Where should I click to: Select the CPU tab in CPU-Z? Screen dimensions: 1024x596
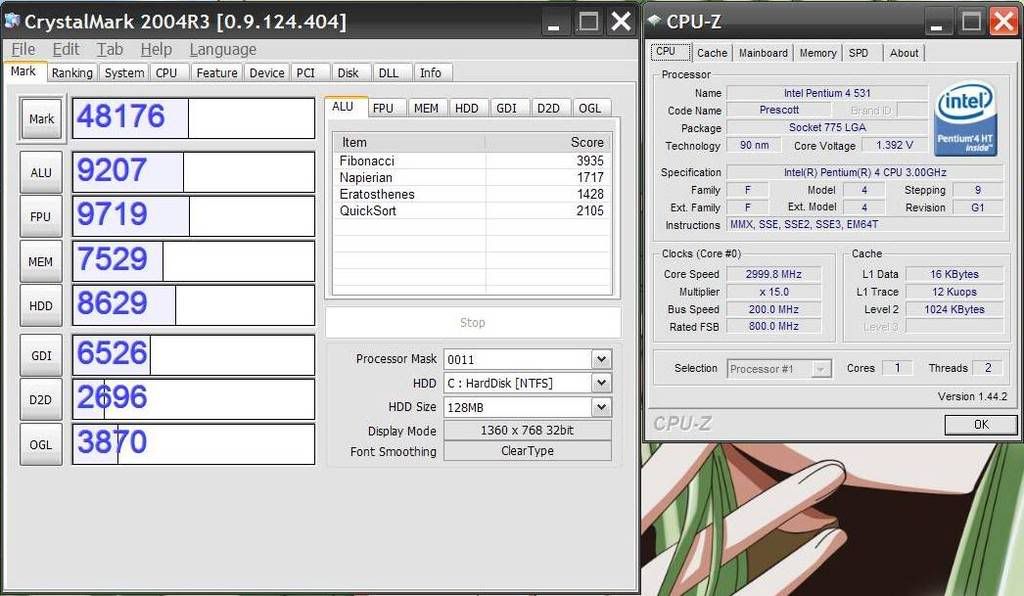pyautogui.click(x=671, y=52)
